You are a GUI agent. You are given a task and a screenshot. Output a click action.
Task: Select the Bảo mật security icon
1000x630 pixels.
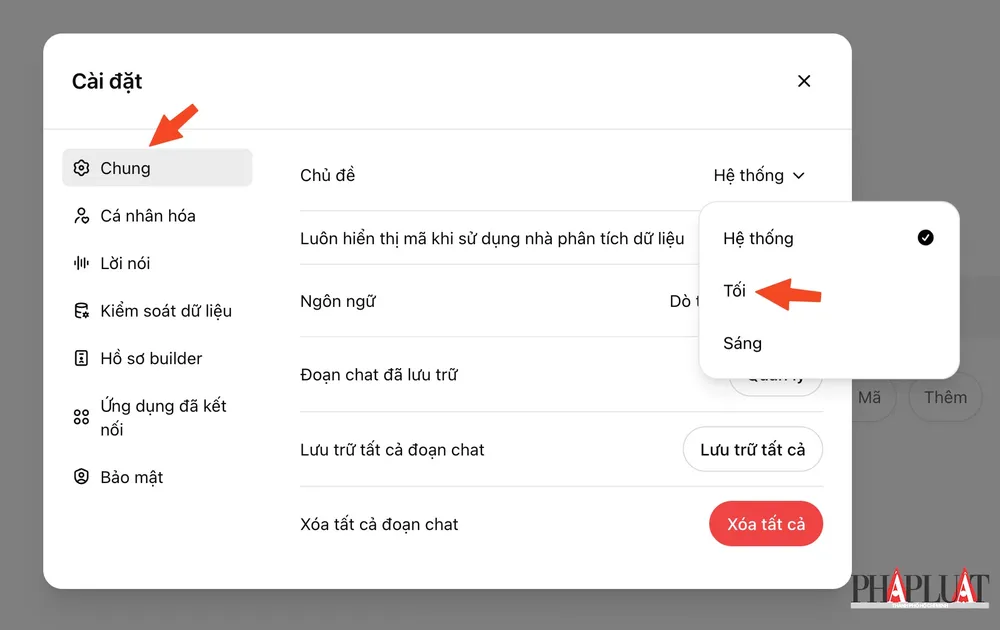click(x=81, y=477)
